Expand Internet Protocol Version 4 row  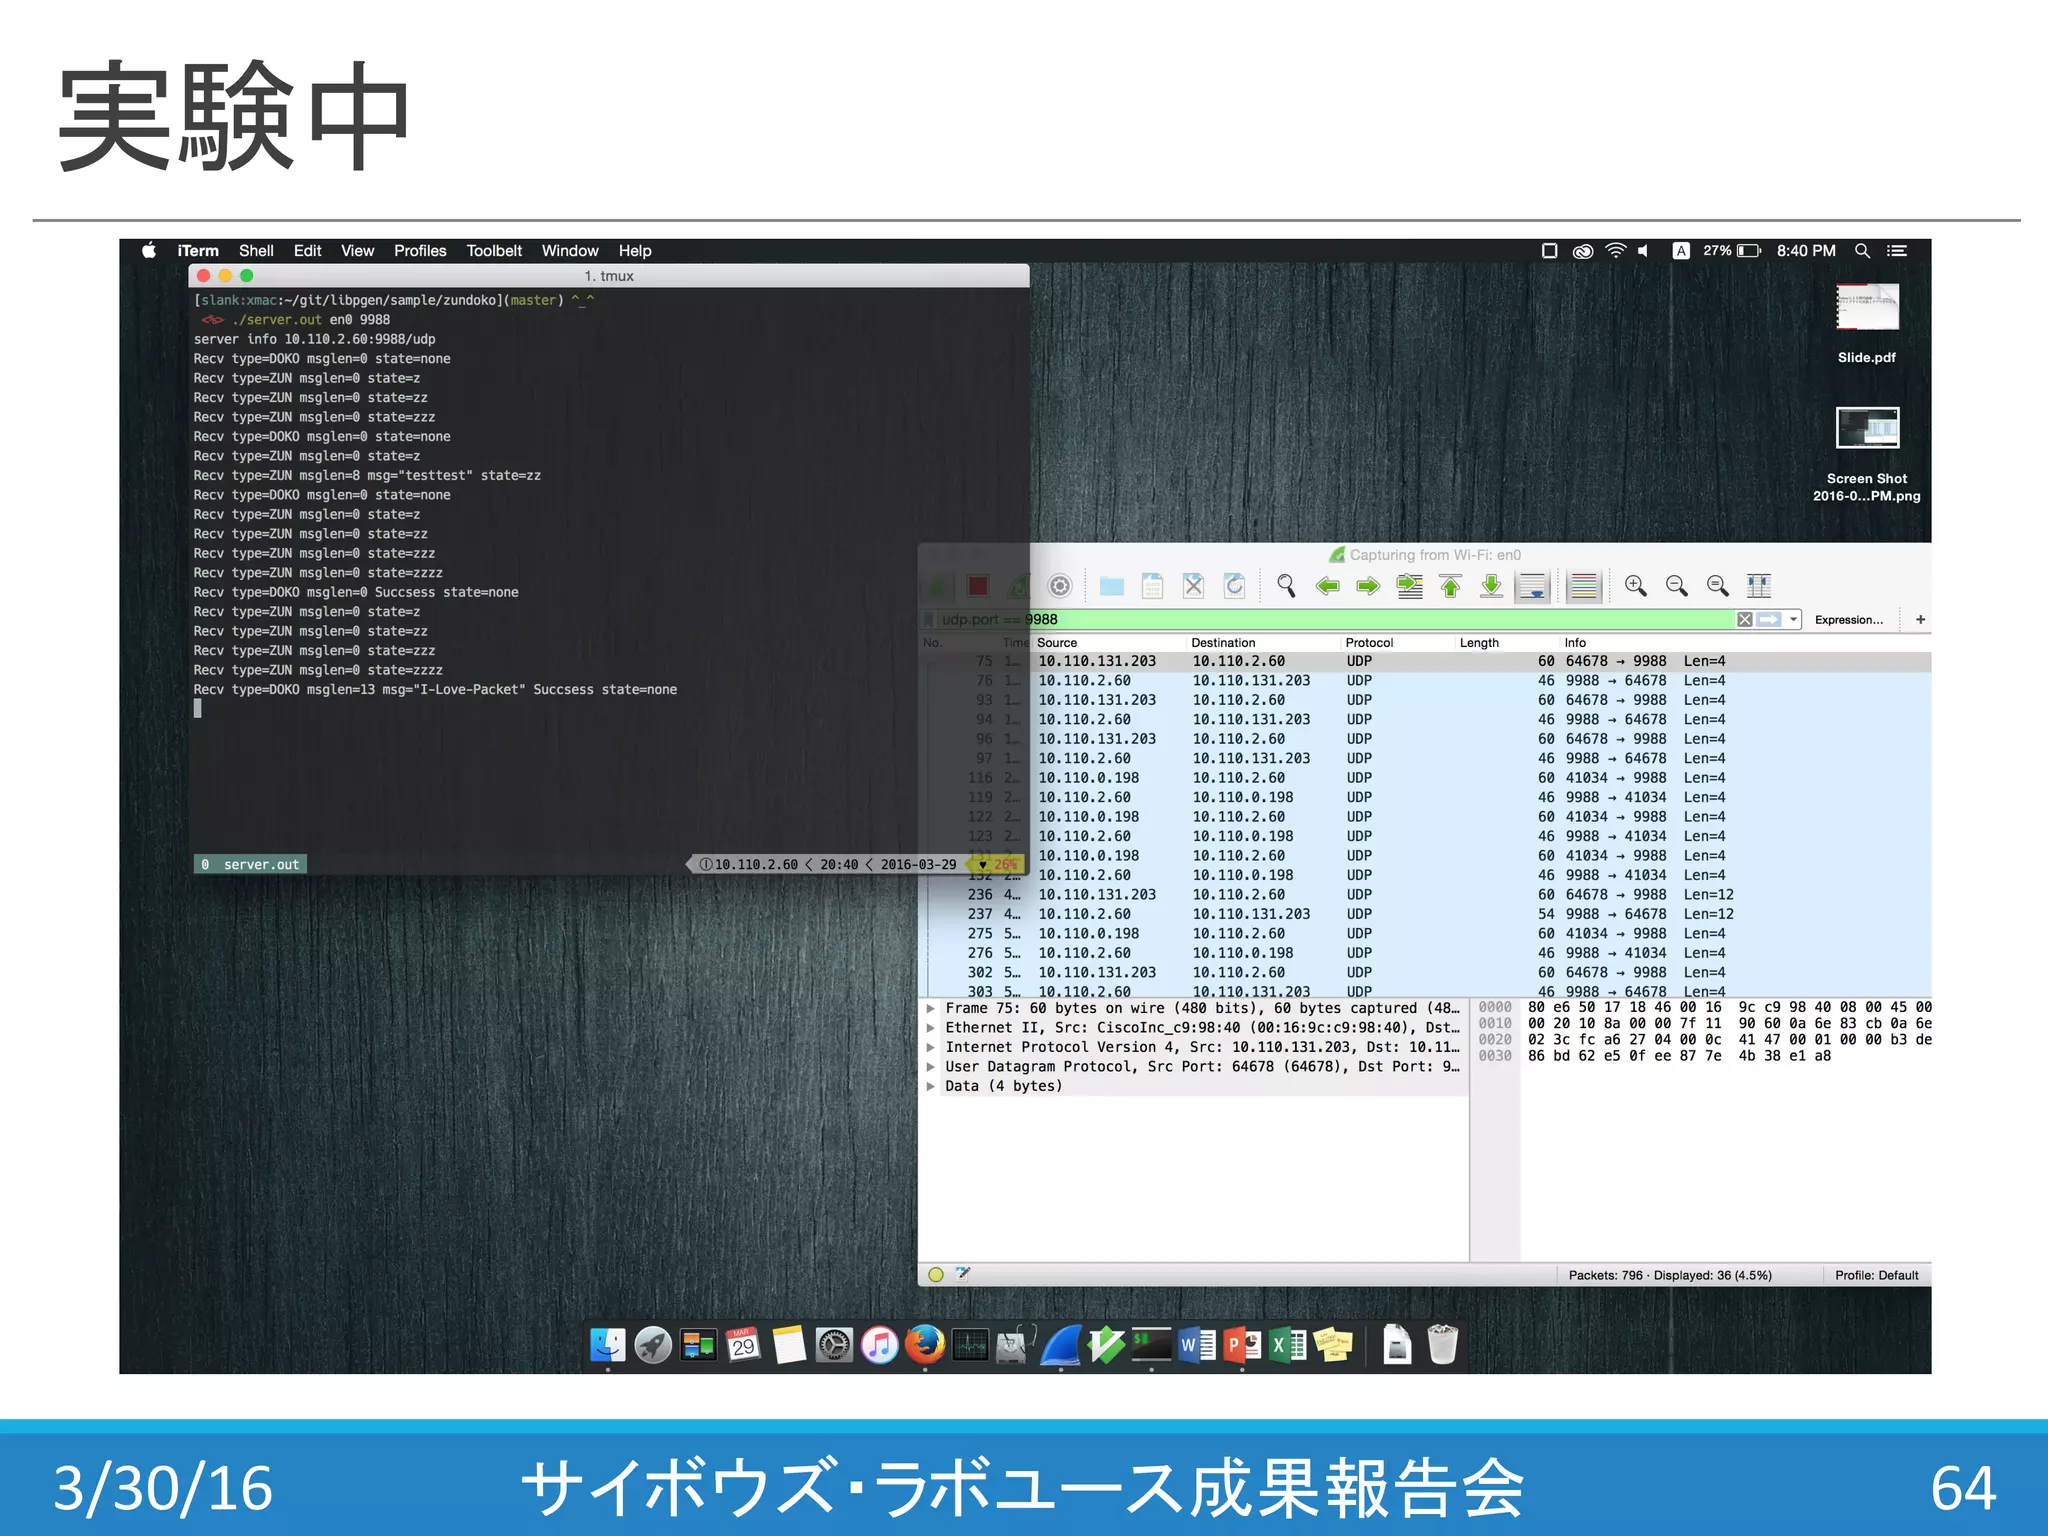click(931, 1047)
